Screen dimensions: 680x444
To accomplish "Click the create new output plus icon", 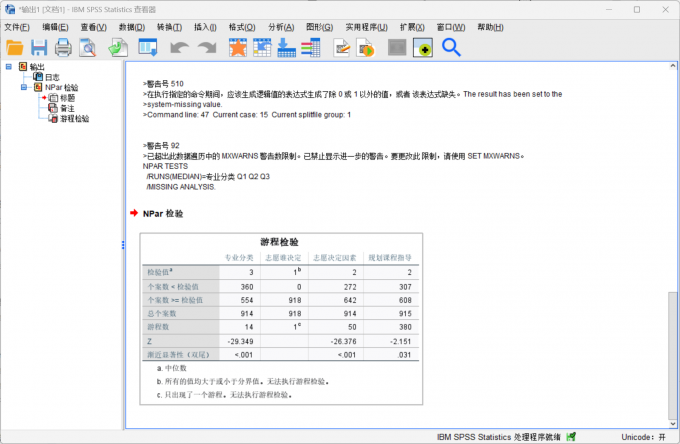I will [x=422, y=48].
